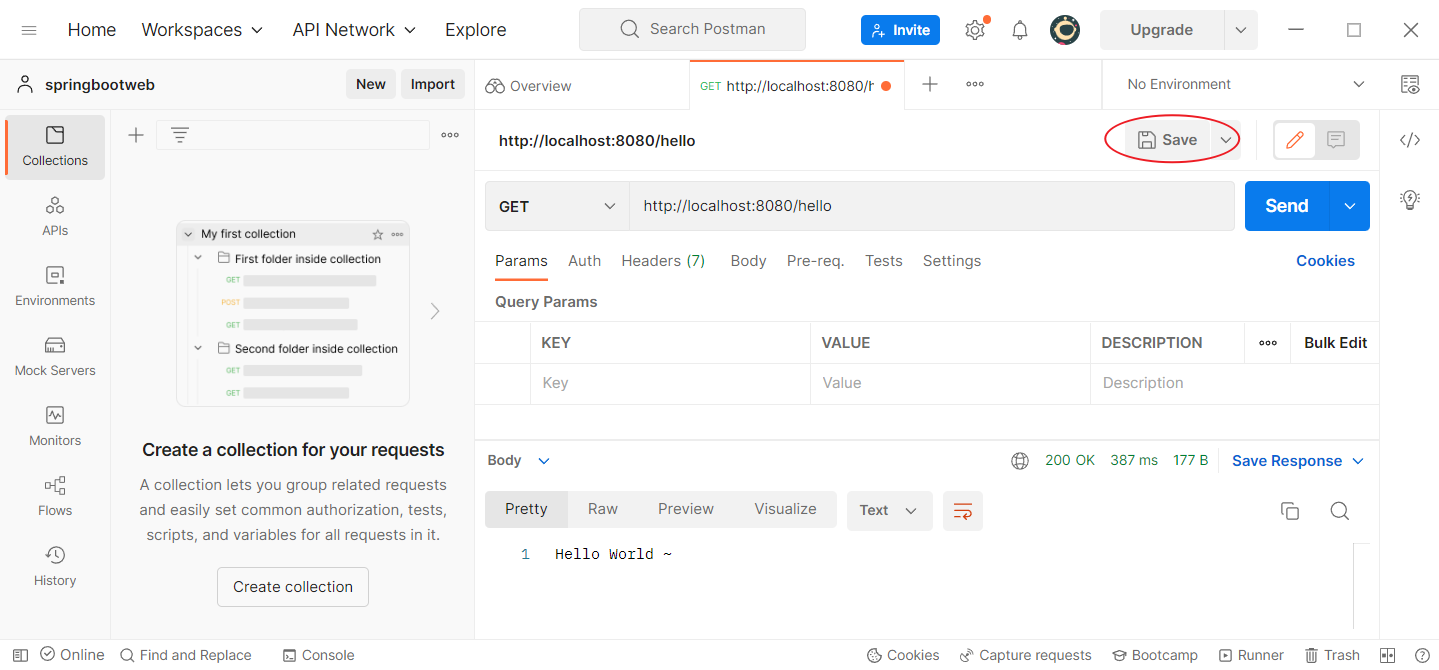Open the Flows sidebar section
Screen dimensions: 1439x670
click(55, 496)
